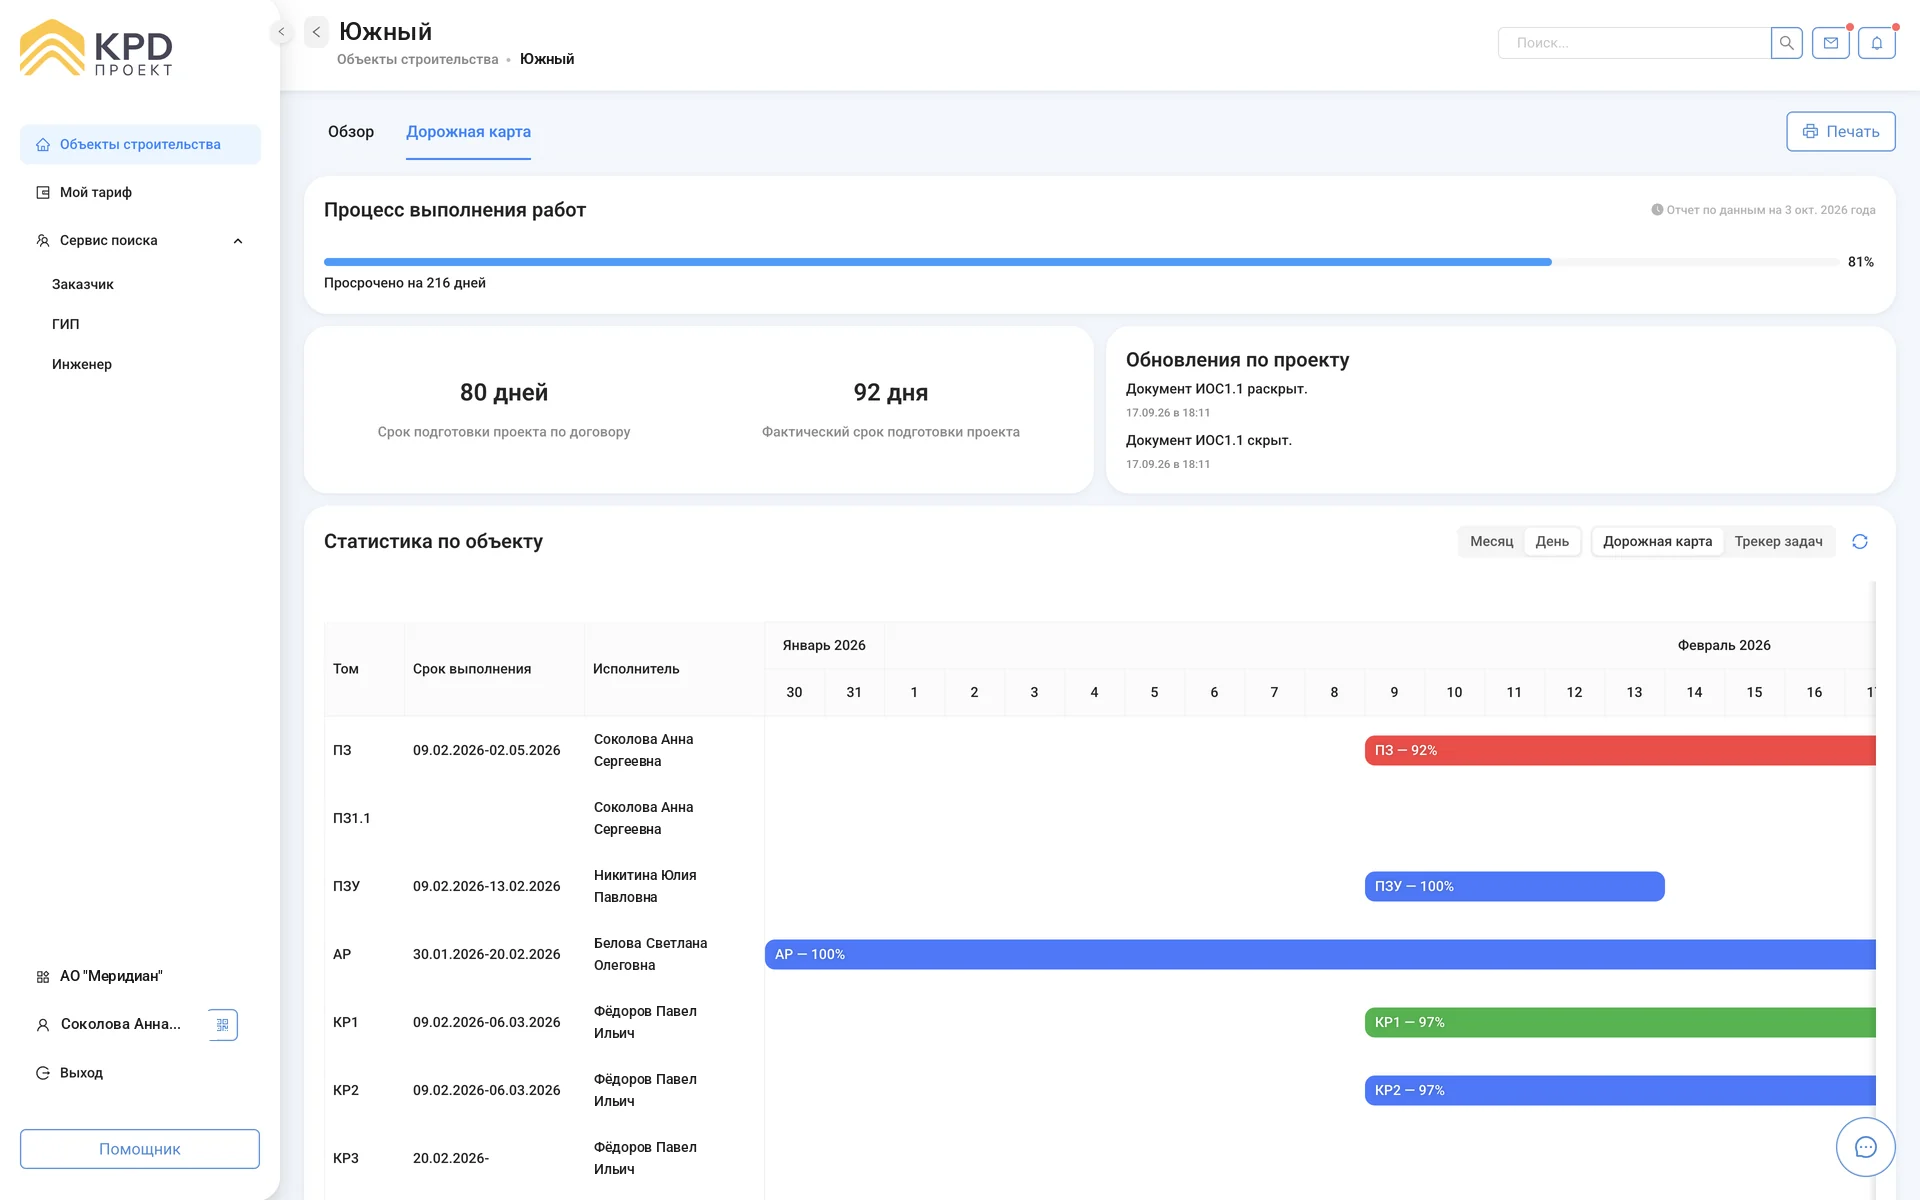Viewport: 1920px width, 1200px height.
Task: Click the search magnifier icon
Action: 1786,43
